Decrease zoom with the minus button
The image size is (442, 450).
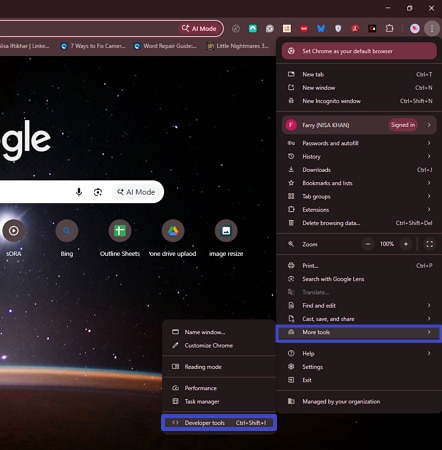click(x=368, y=244)
